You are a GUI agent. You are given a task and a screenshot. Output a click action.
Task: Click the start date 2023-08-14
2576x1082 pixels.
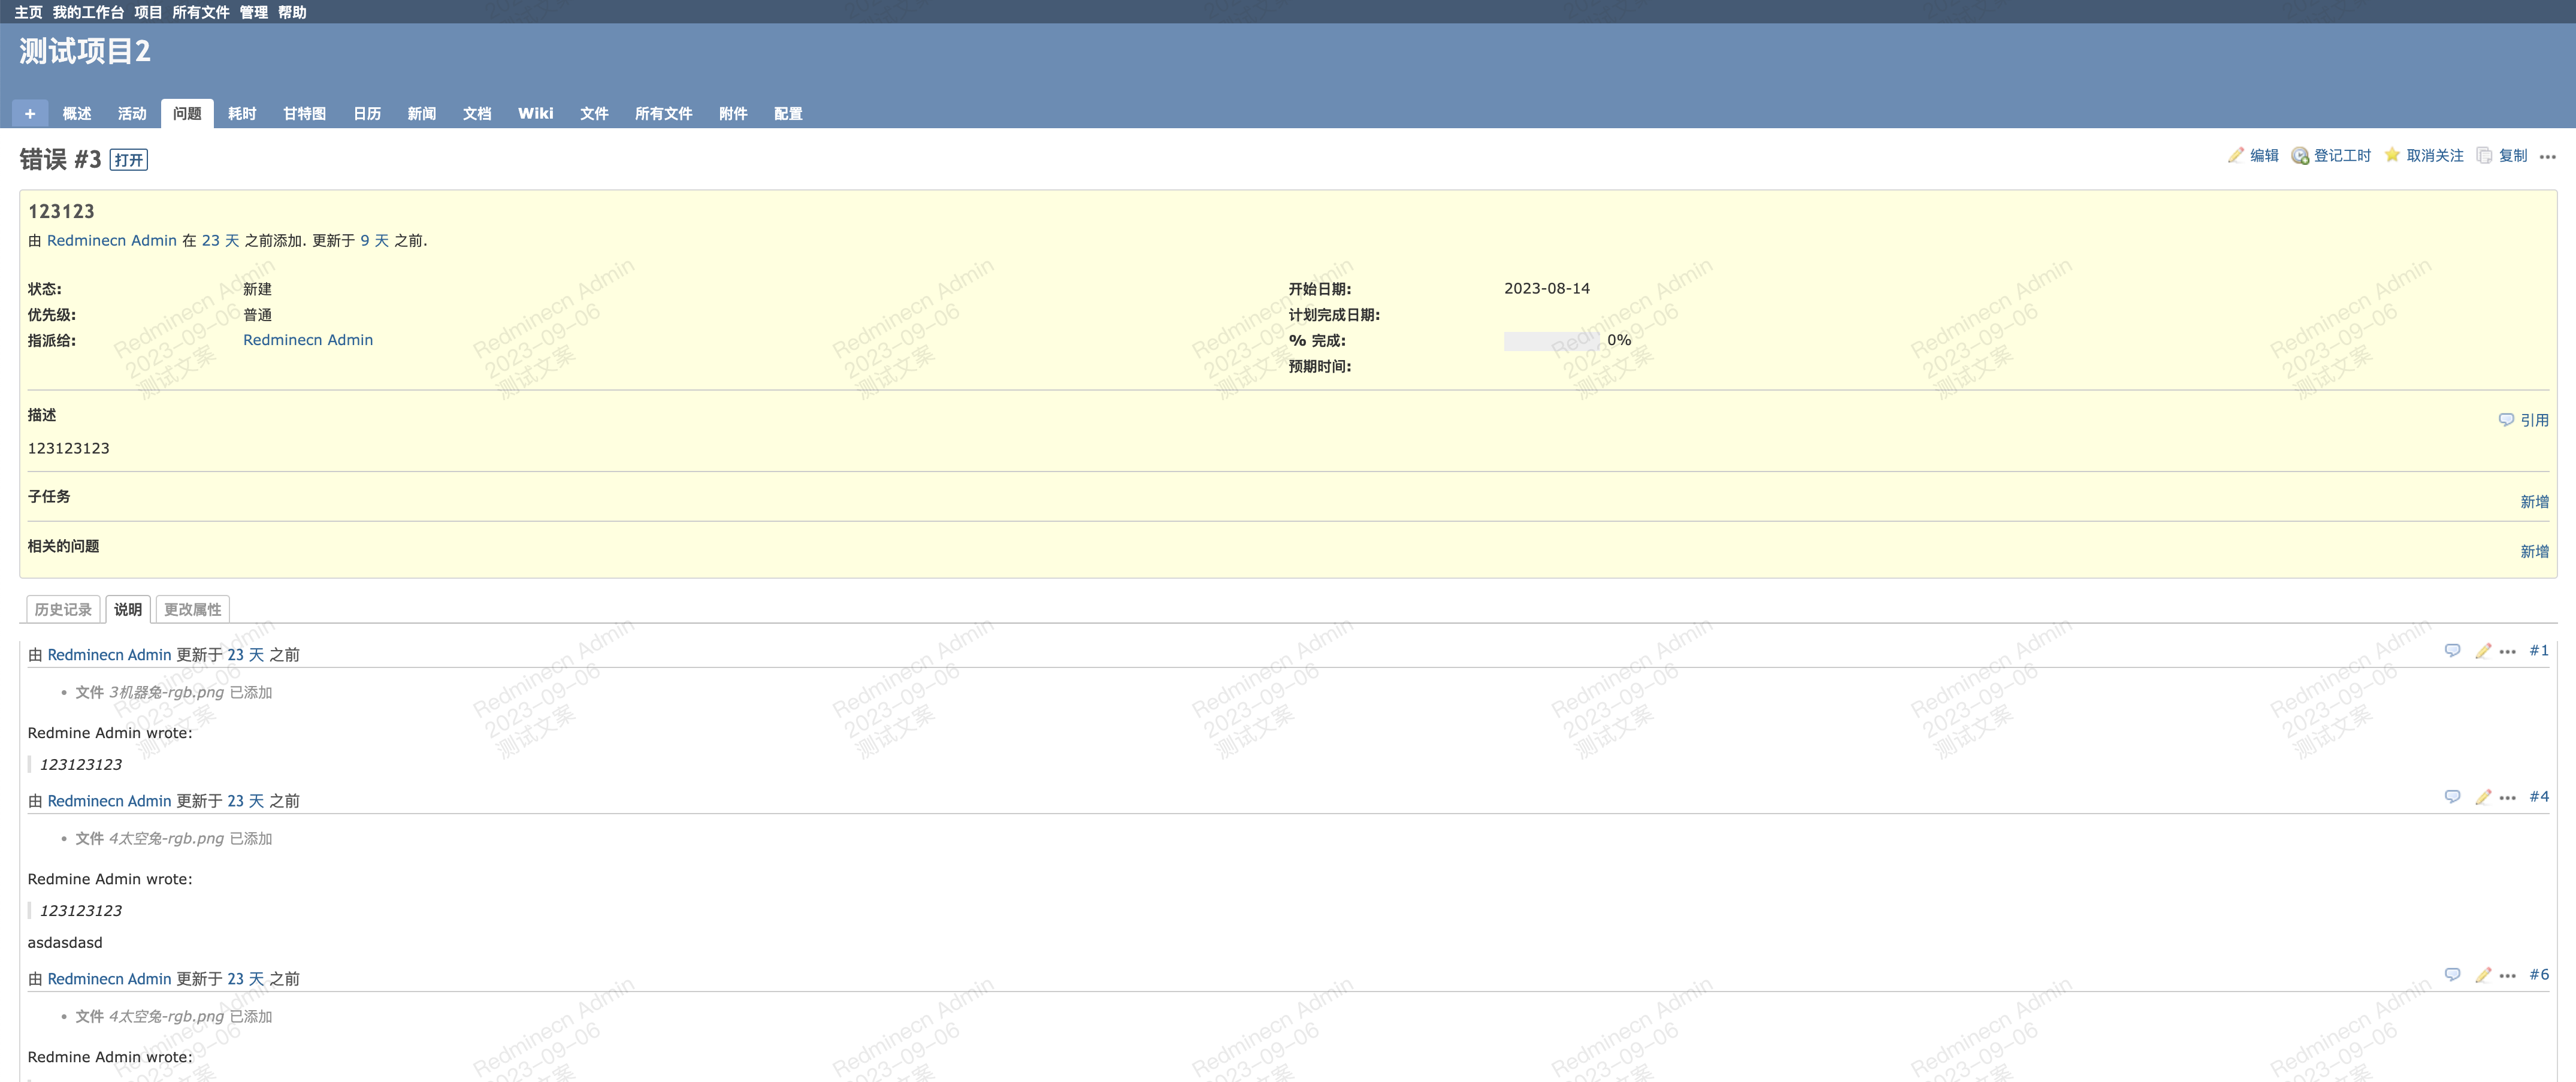coord(1547,289)
